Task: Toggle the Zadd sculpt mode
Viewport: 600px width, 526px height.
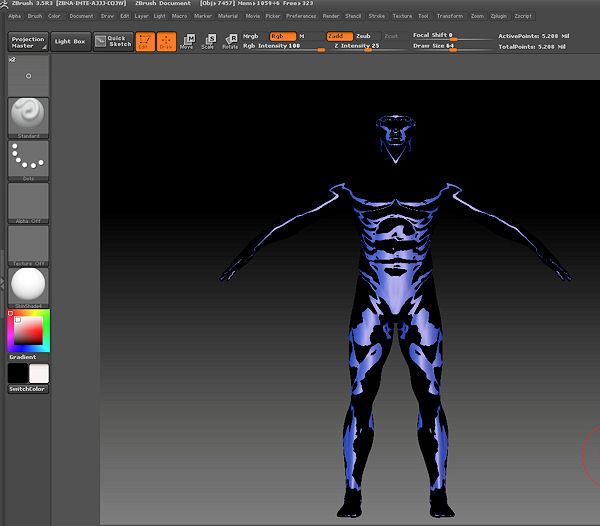Action: [x=339, y=36]
